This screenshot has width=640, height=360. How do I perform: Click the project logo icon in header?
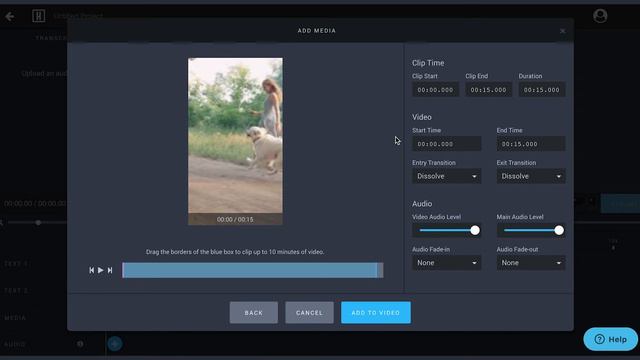point(38,16)
